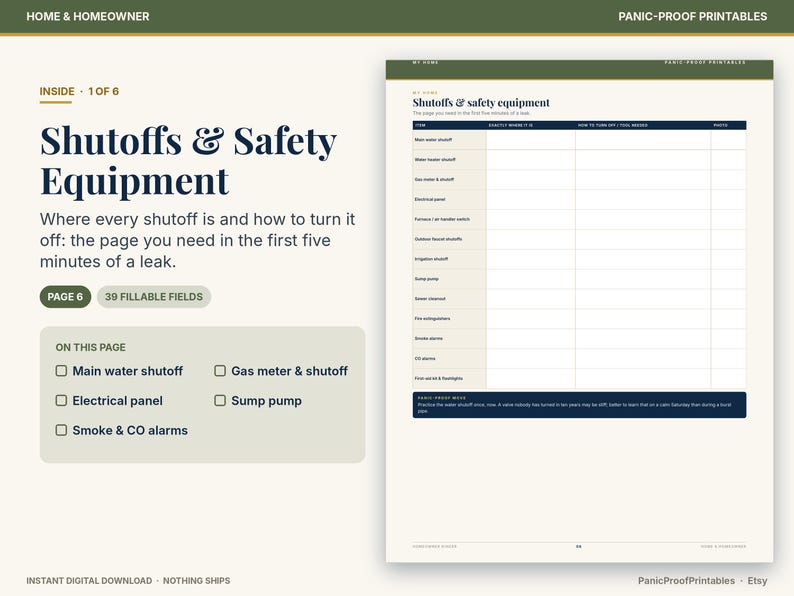Screen dimensions: 794x596
Task: Click PANIC-PROOF PRINTABLES in the header
Action: click(692, 16)
